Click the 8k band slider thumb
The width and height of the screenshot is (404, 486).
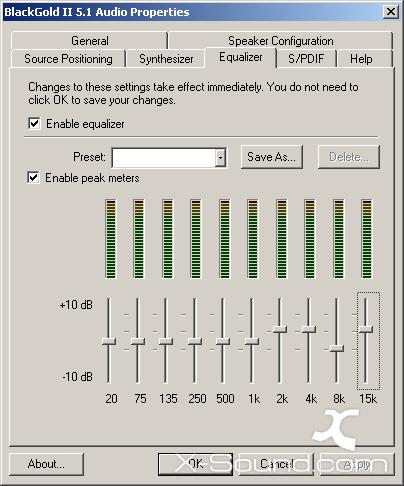pyautogui.click(x=337, y=348)
